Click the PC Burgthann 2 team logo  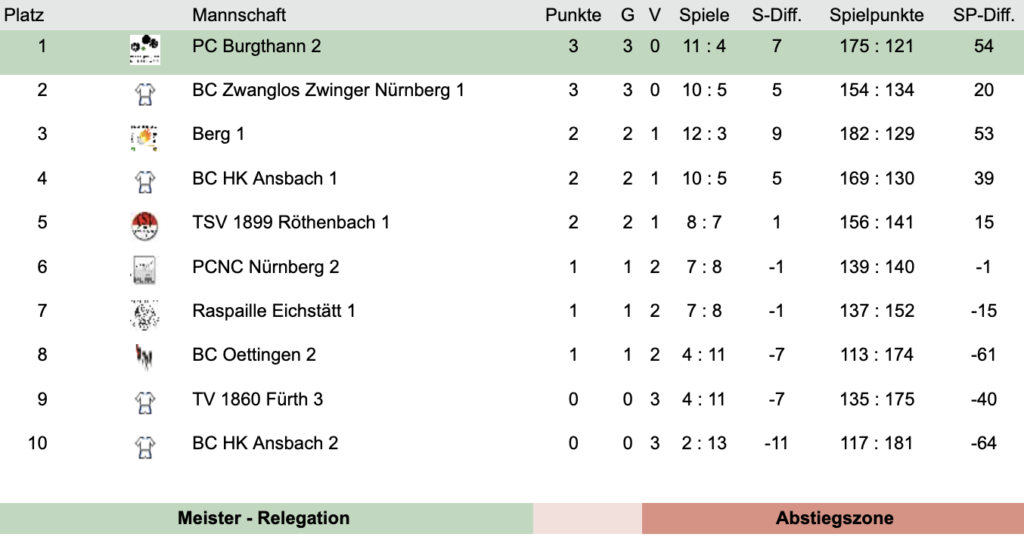coord(145,49)
